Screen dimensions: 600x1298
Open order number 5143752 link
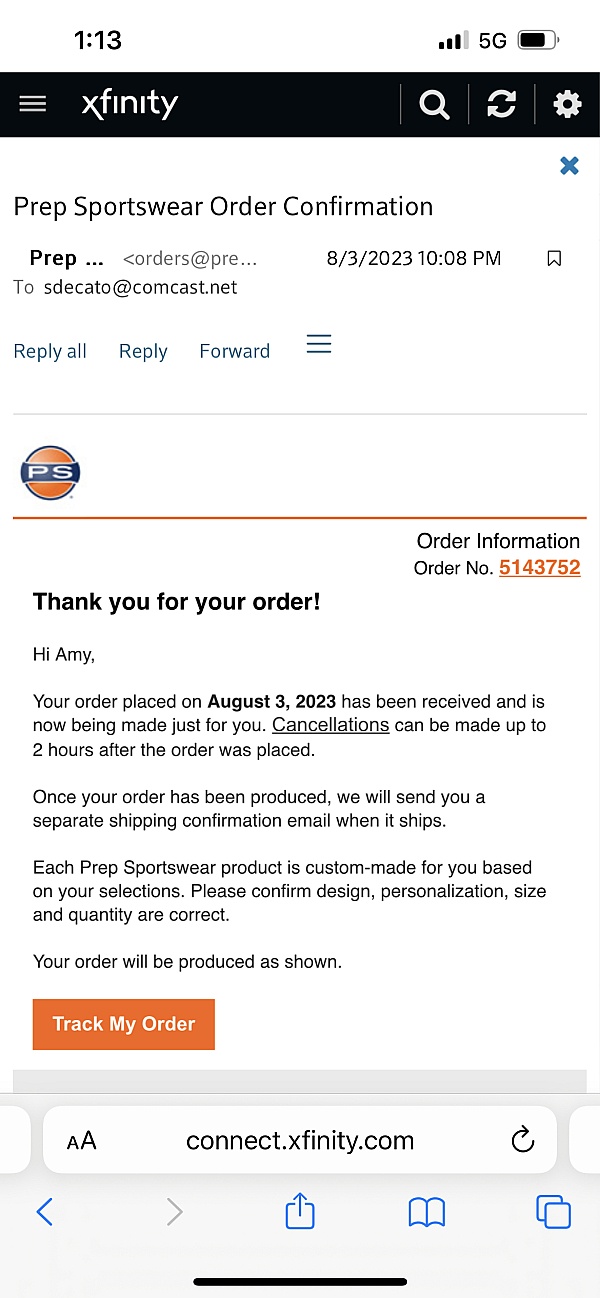539,568
